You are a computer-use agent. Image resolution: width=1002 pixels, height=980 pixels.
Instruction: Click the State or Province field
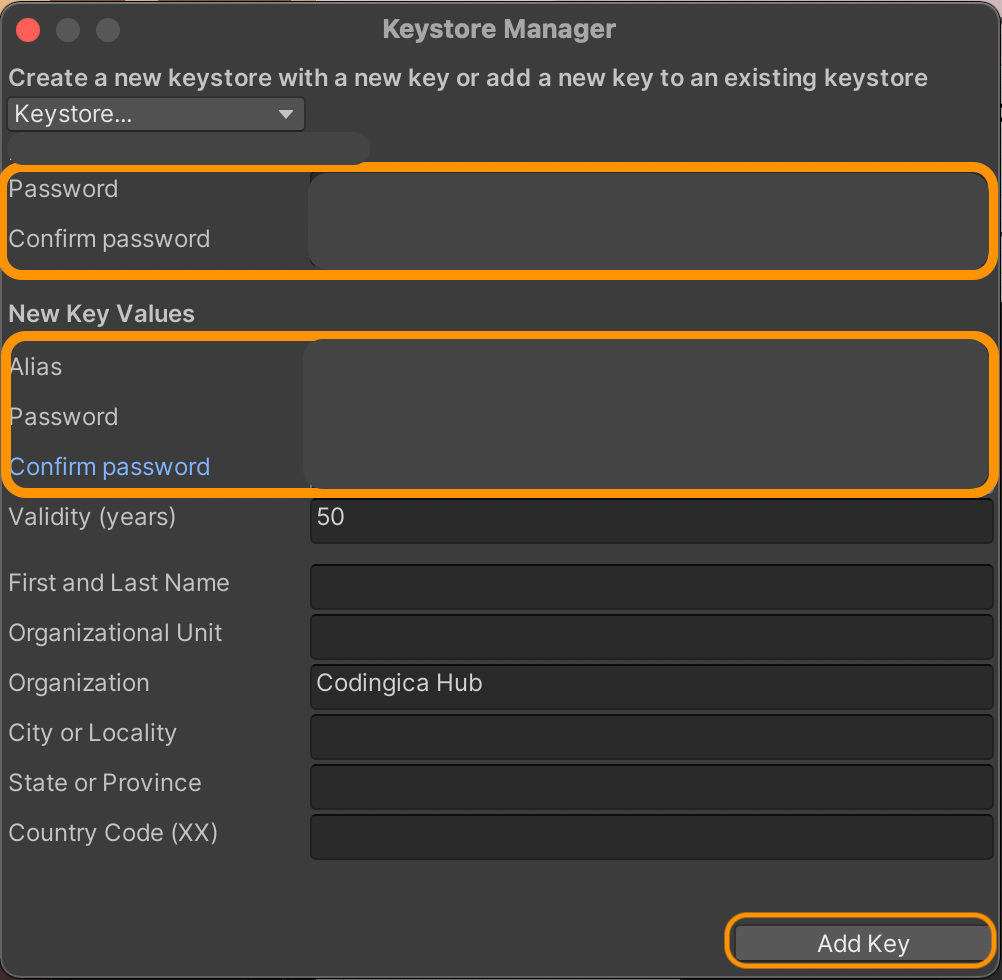coord(650,787)
